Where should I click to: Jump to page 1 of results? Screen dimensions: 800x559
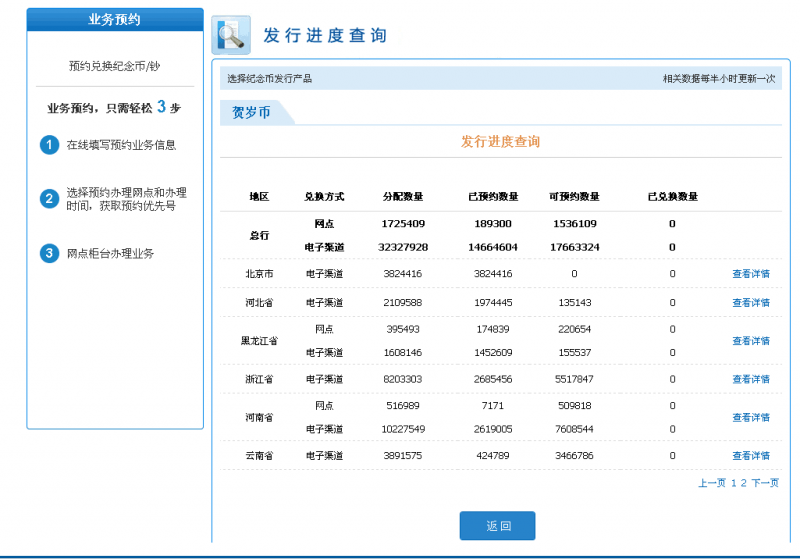pos(733,483)
